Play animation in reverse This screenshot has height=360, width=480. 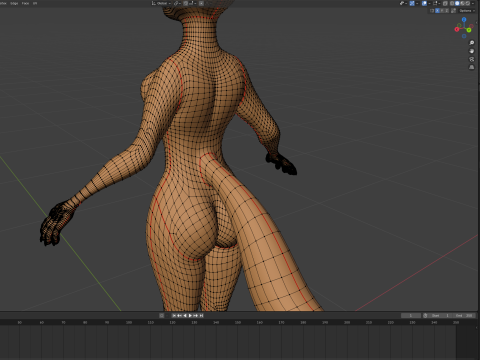point(185,315)
